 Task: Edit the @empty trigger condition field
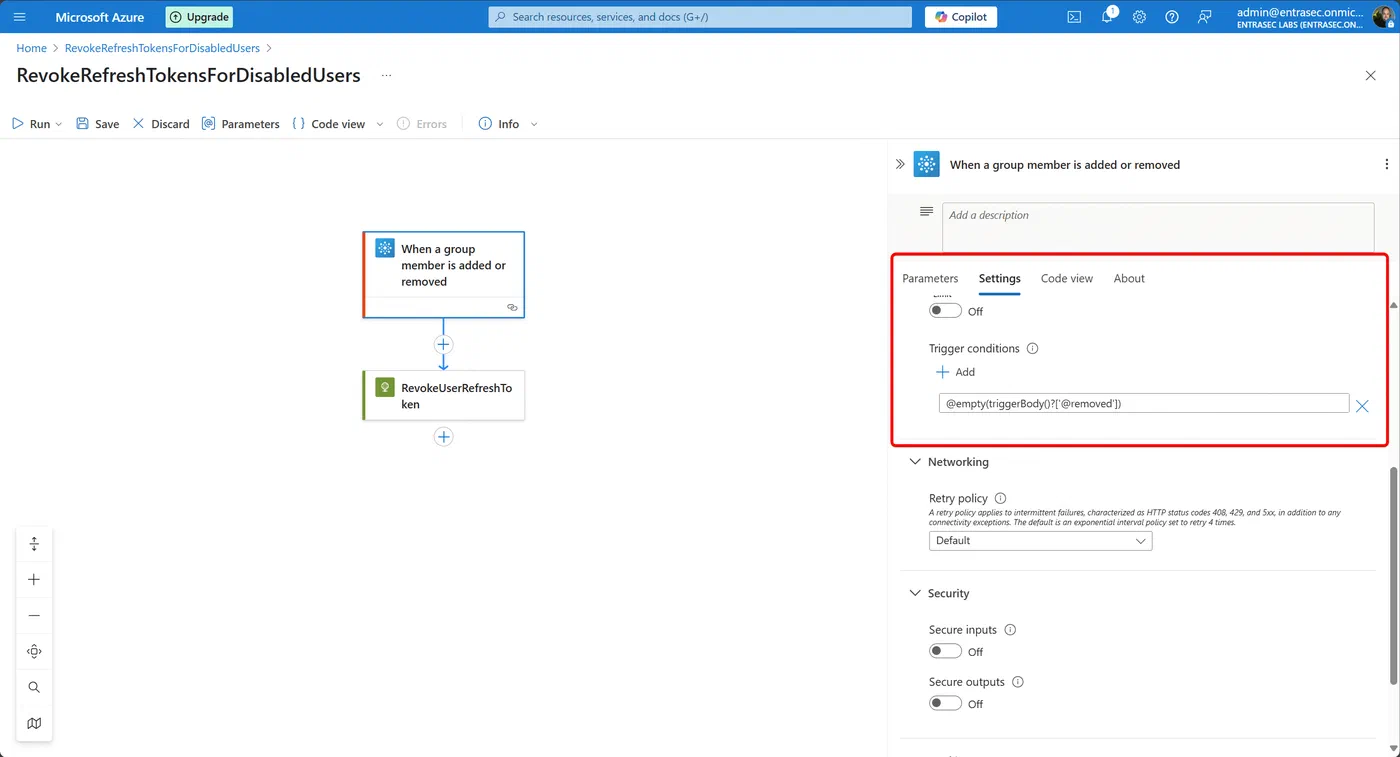click(x=1144, y=403)
